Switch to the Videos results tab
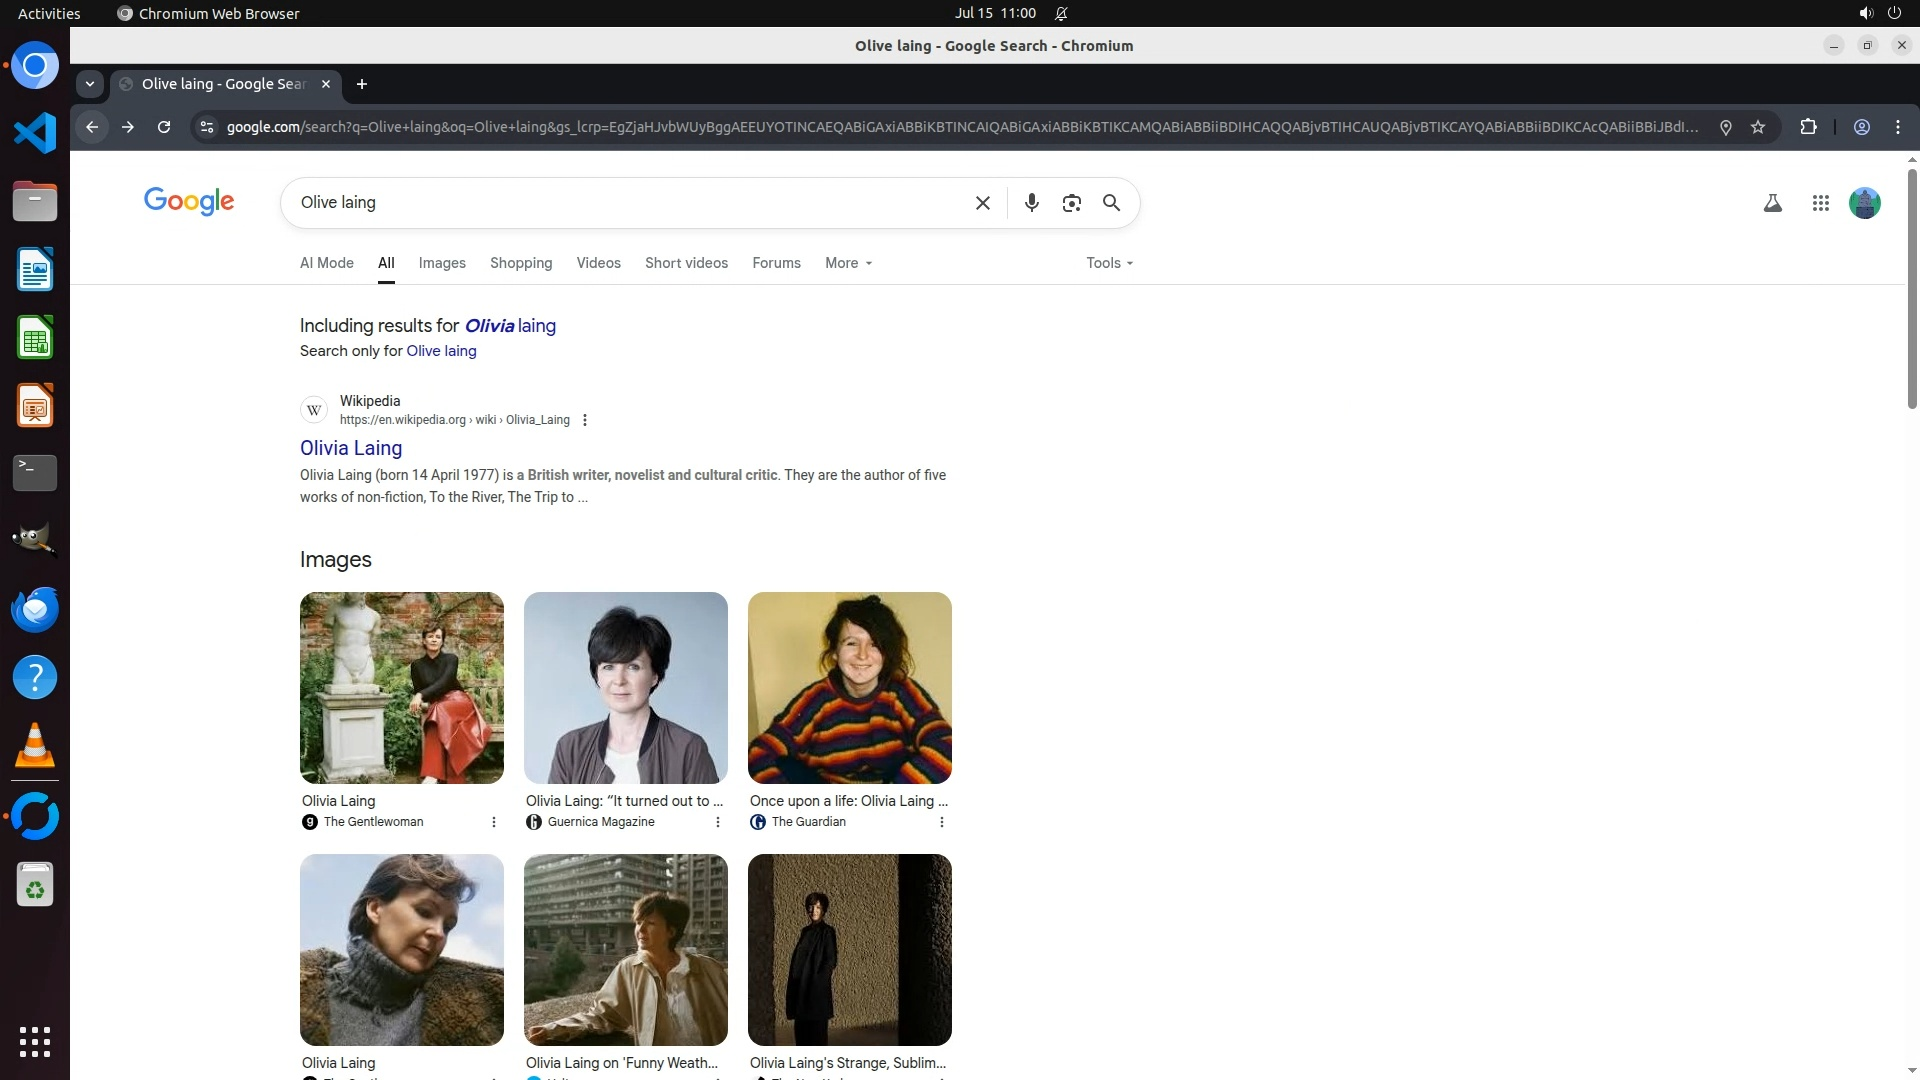The width and height of the screenshot is (1920, 1080). [598, 263]
